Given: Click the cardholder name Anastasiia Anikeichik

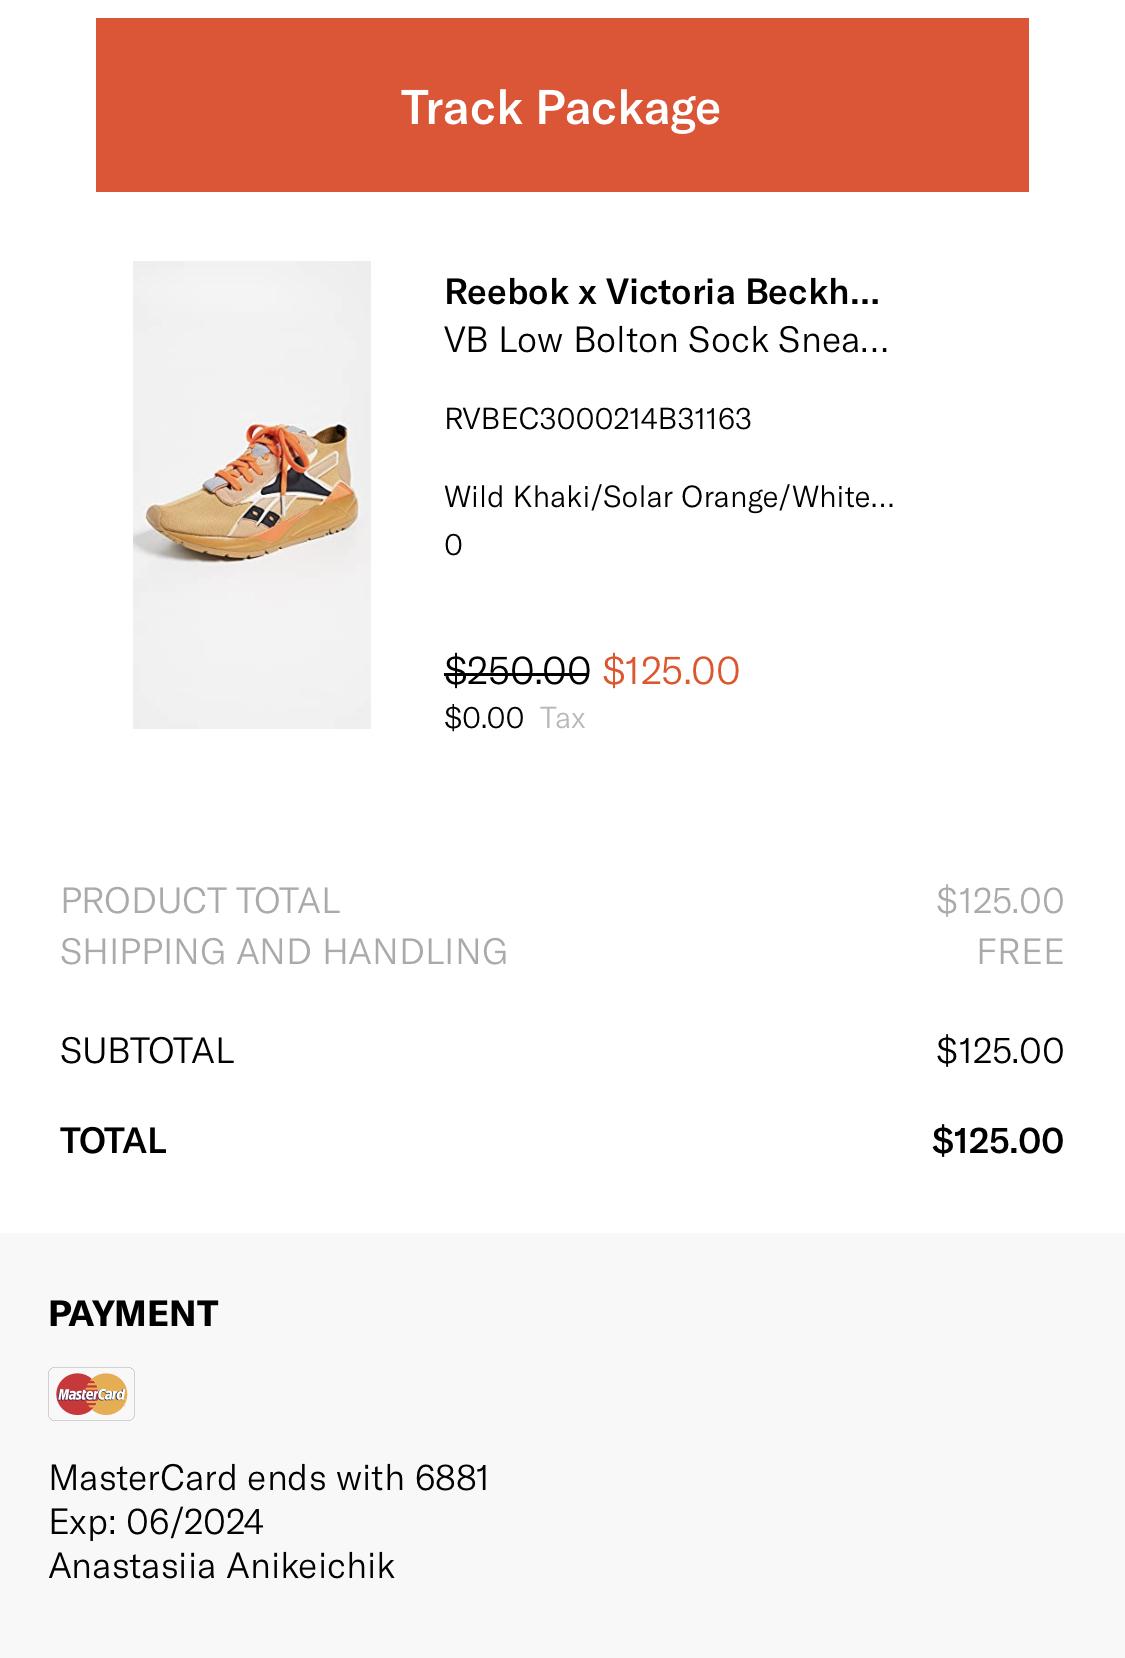Looking at the screenshot, I should pyautogui.click(x=222, y=1565).
